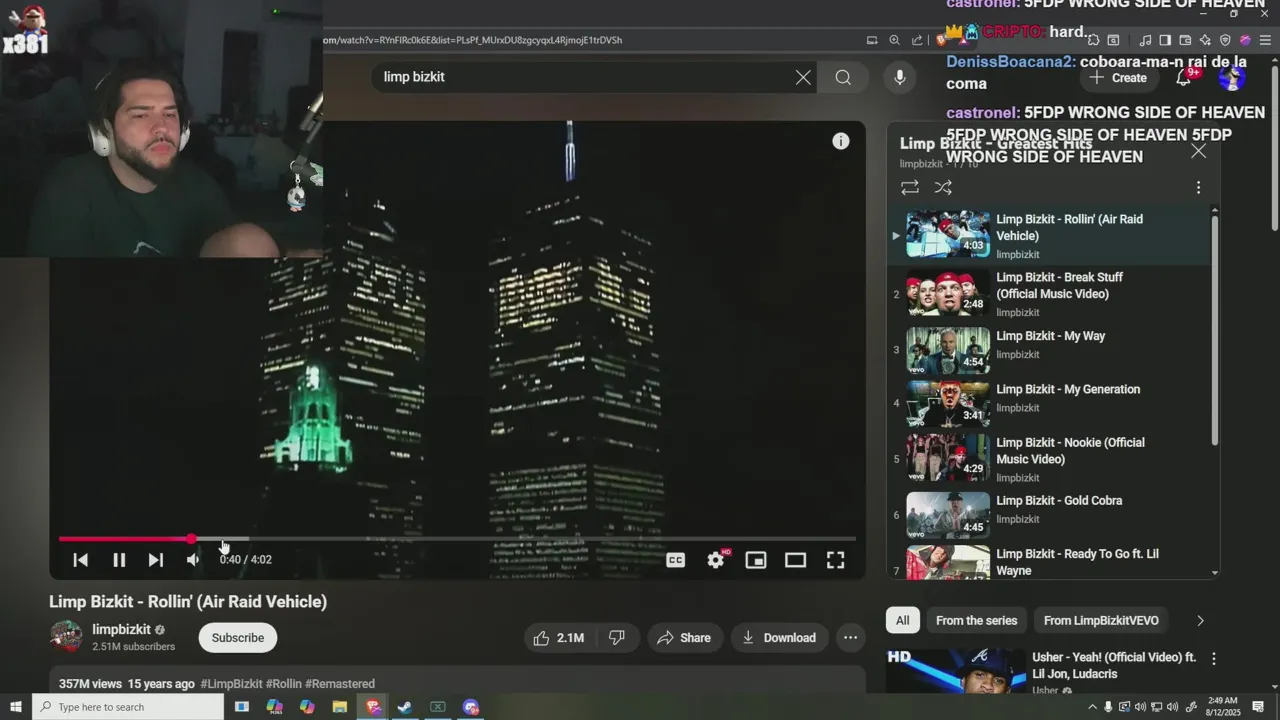Open options for the Usher - Yeah! video

click(1213, 659)
